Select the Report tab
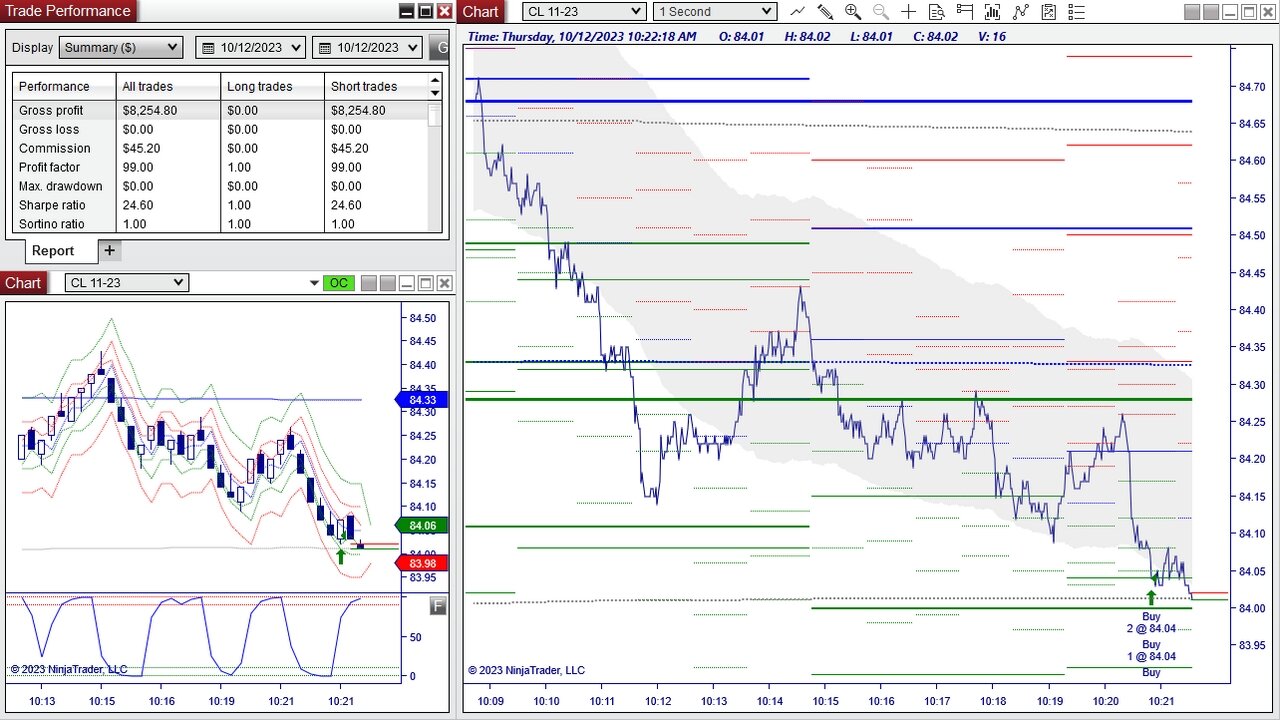 click(53, 251)
